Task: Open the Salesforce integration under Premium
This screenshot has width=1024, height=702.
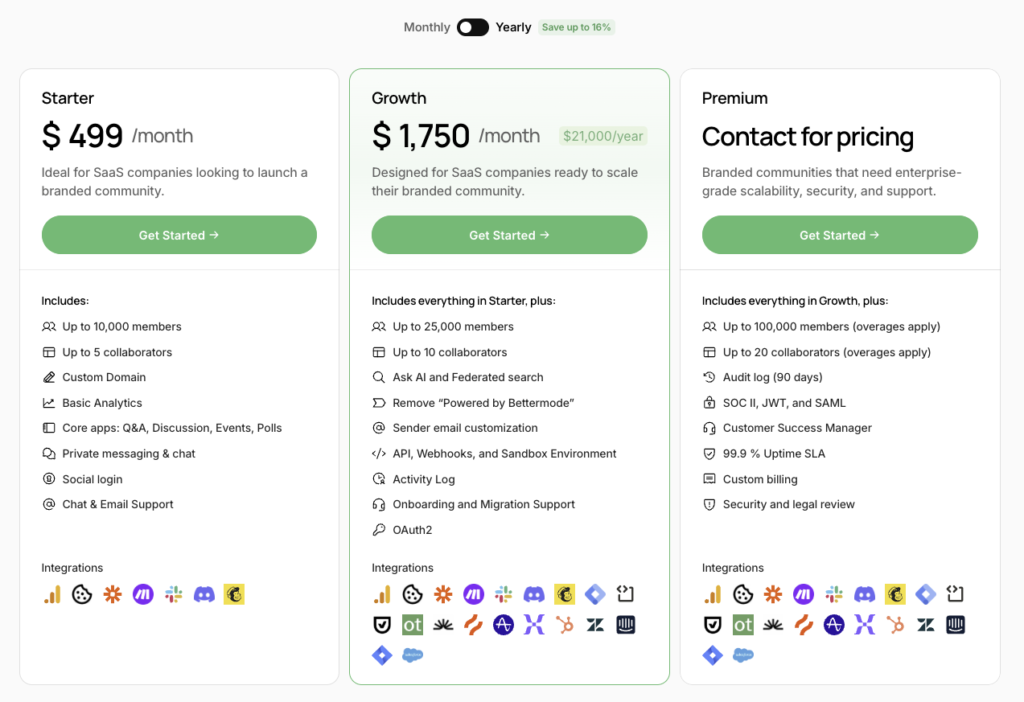Action: (x=743, y=655)
